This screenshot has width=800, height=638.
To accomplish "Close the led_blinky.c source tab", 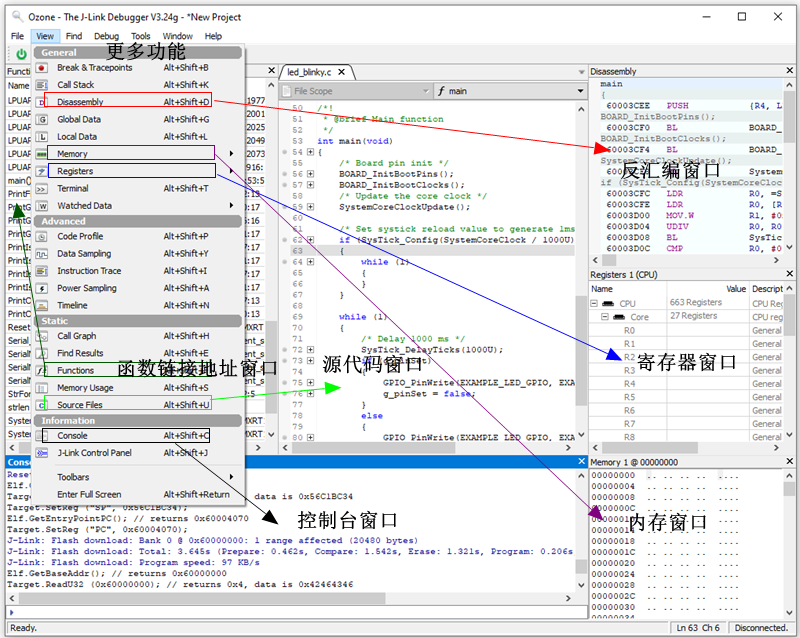I will (x=340, y=72).
